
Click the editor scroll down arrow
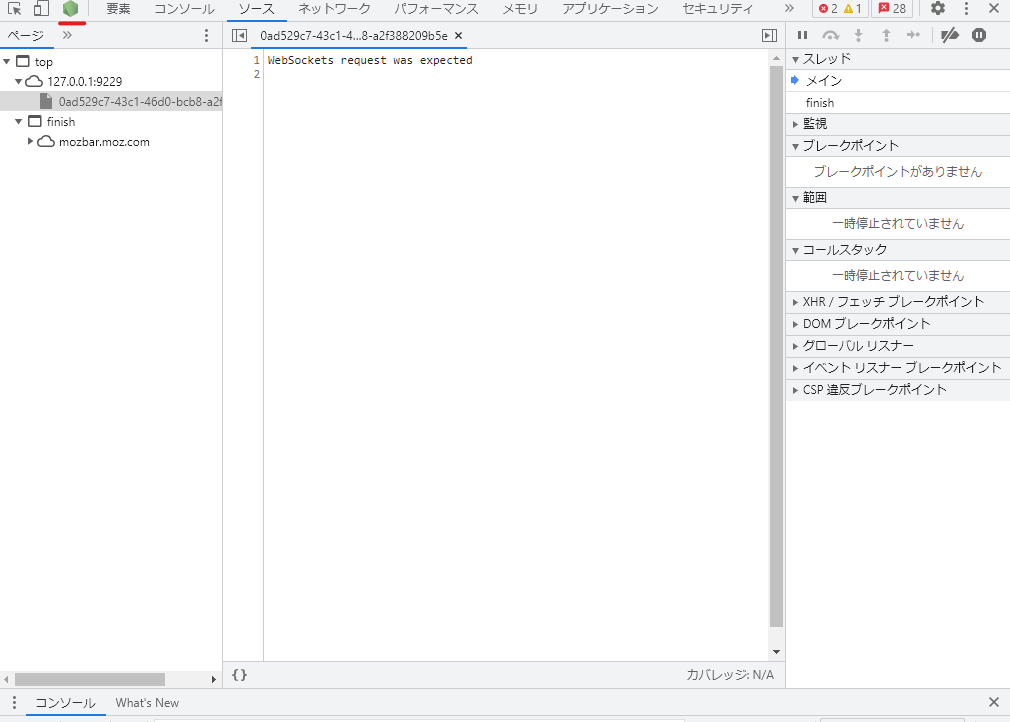pyautogui.click(x=776, y=652)
